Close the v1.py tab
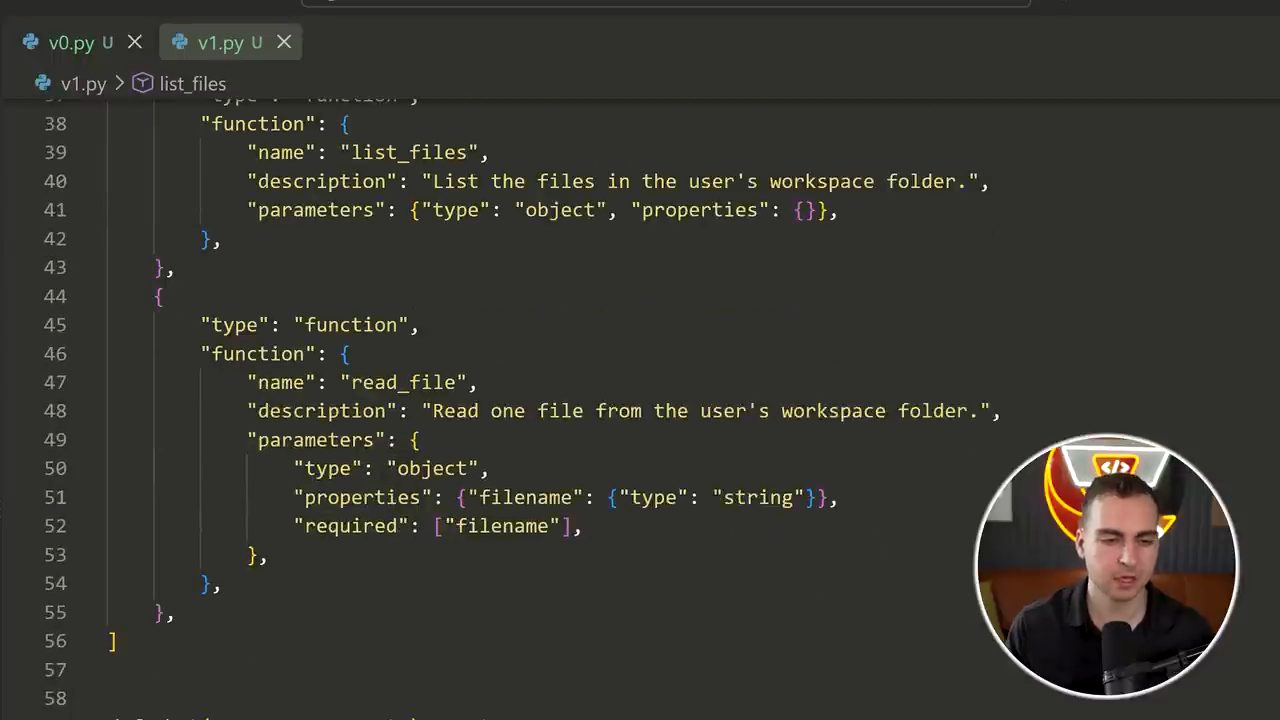Screen dimensions: 1280x720 [x=284, y=42]
